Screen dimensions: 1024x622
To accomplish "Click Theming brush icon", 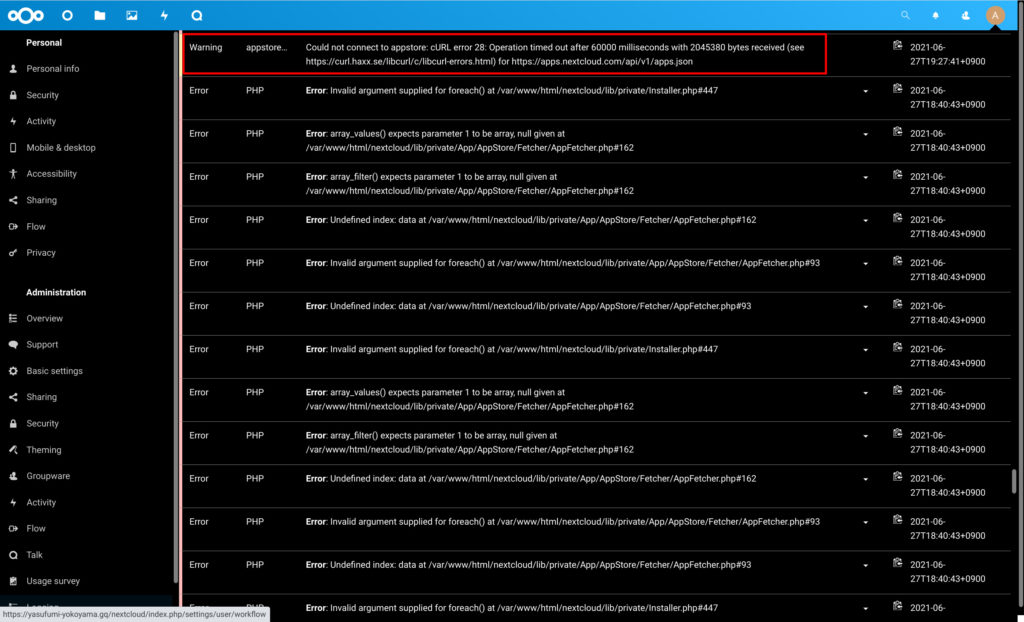I will coord(13,450).
